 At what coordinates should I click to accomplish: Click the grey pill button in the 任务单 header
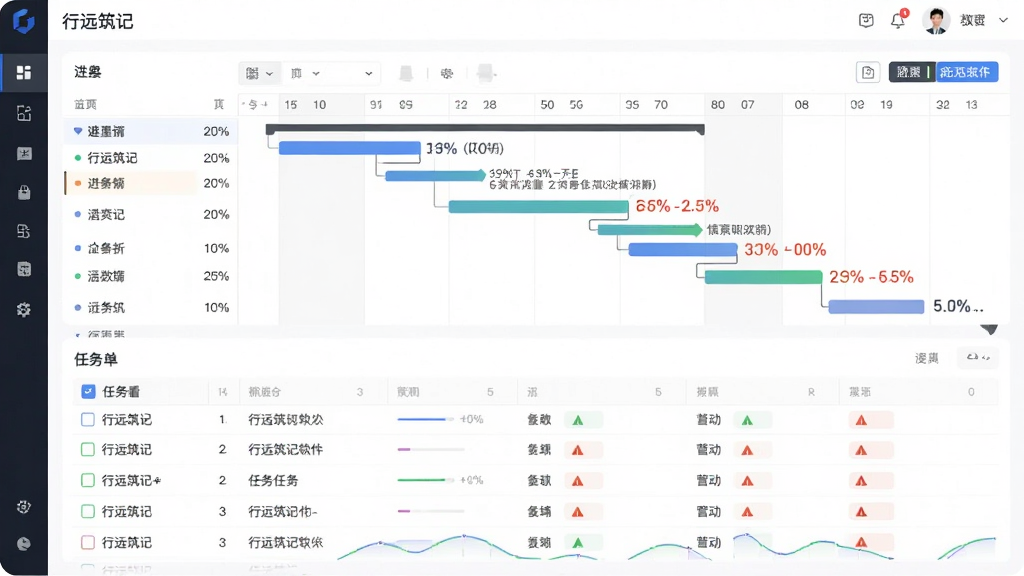click(978, 357)
